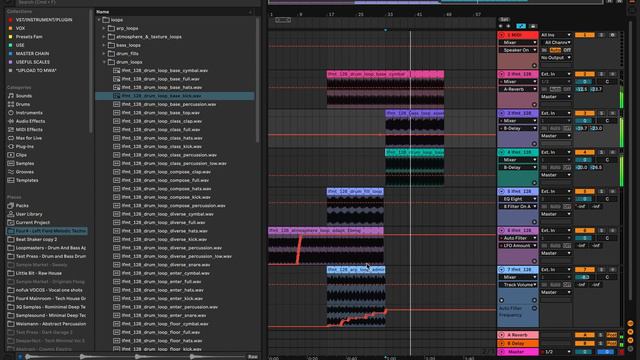Set track 1 monitor to Auto

pyautogui.click(x=555, y=50)
